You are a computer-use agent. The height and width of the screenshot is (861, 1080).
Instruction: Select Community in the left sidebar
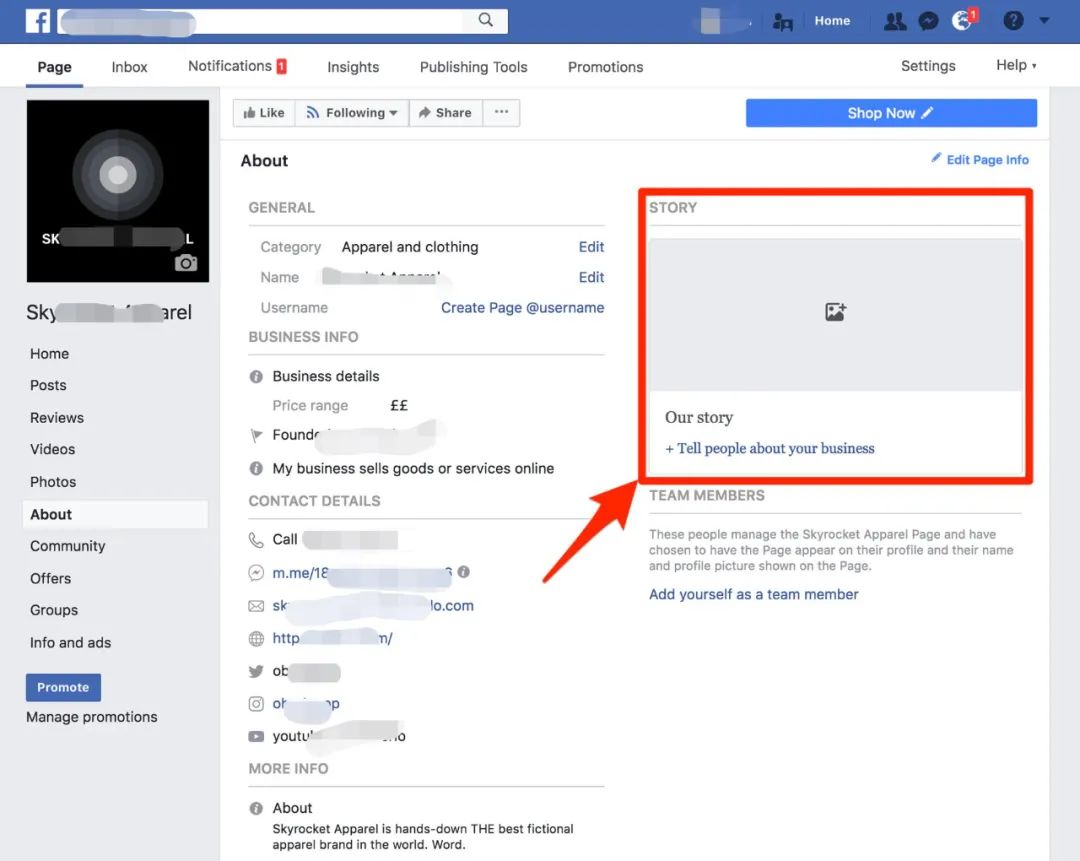[68, 546]
